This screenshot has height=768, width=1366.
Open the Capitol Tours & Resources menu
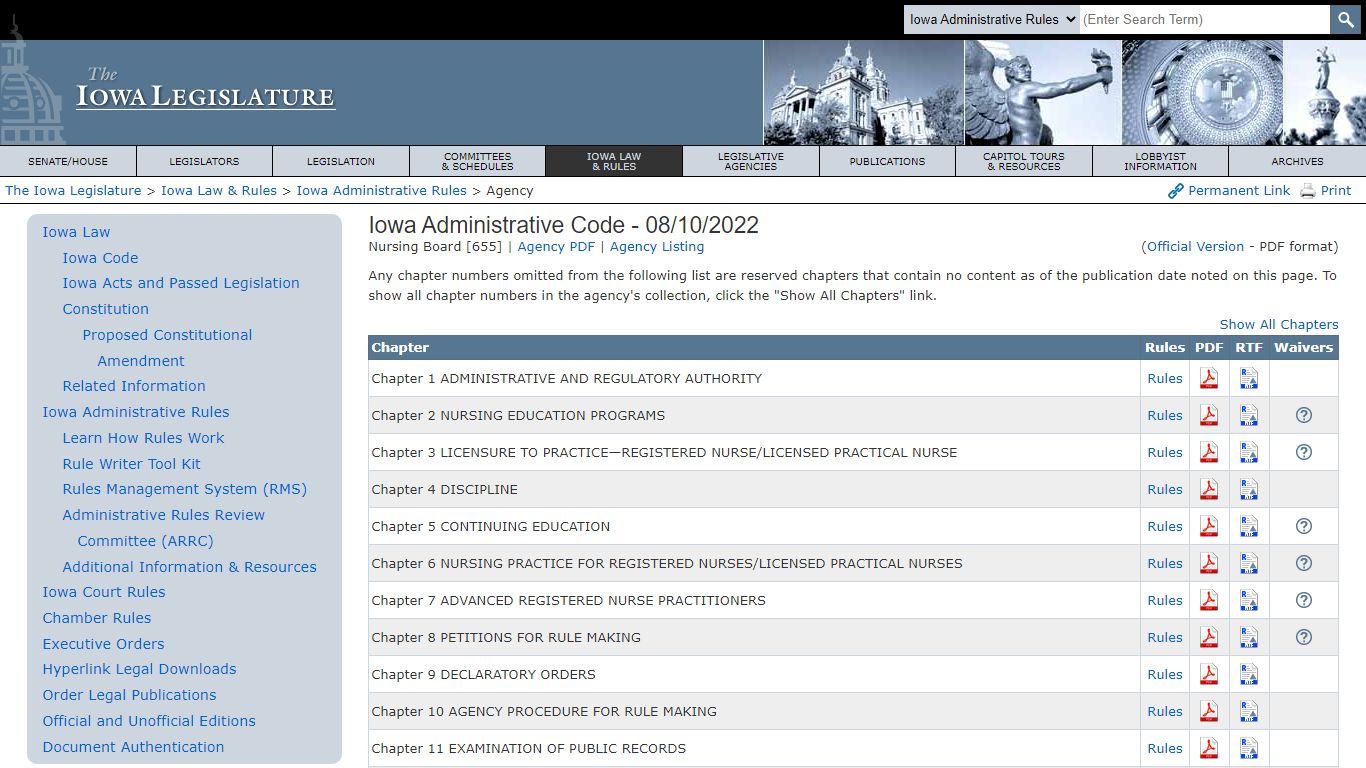(x=1024, y=161)
